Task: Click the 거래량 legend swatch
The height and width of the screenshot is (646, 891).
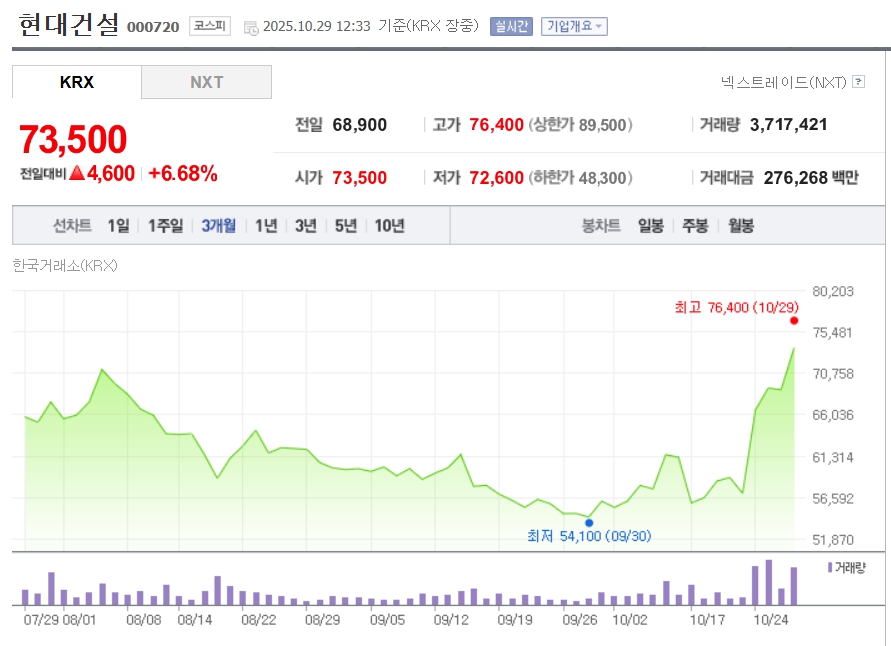Action: [x=829, y=567]
